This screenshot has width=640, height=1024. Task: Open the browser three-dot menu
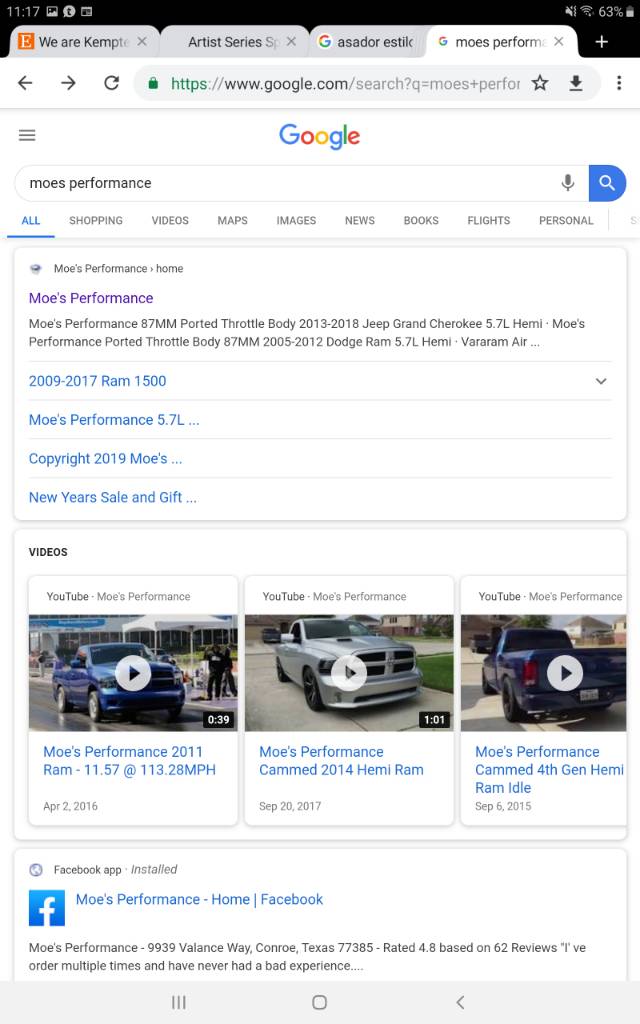click(619, 83)
